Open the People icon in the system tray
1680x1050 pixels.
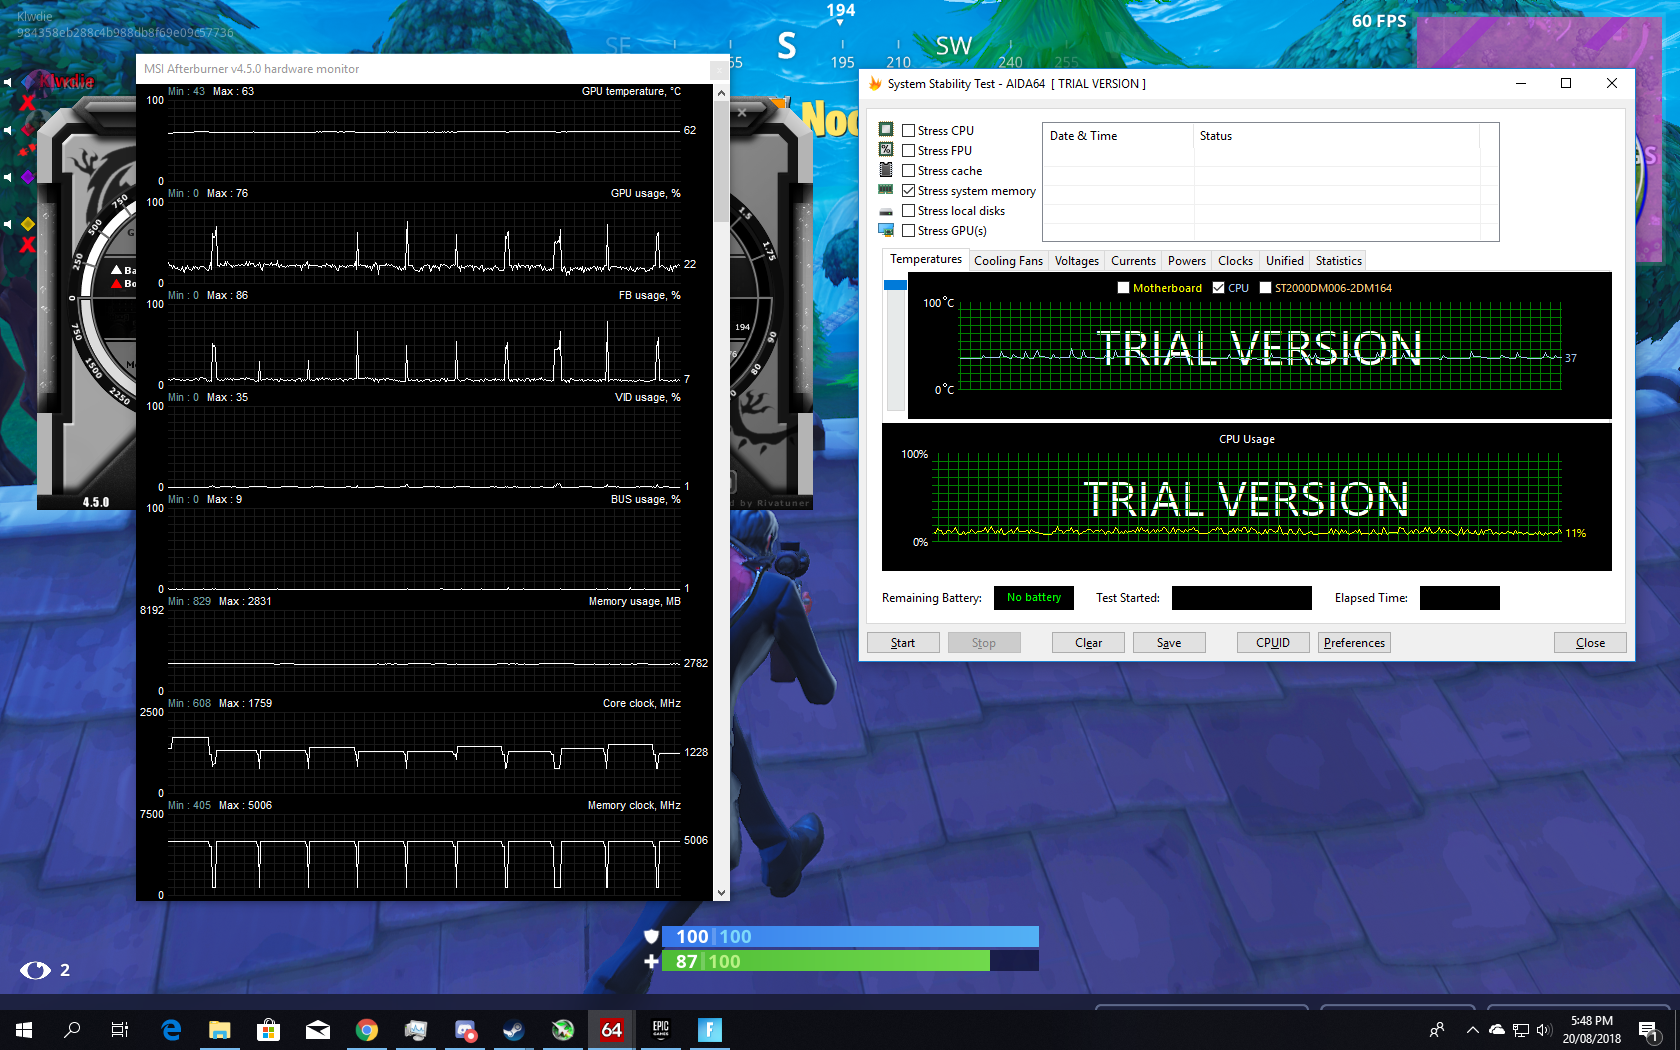1437,1029
